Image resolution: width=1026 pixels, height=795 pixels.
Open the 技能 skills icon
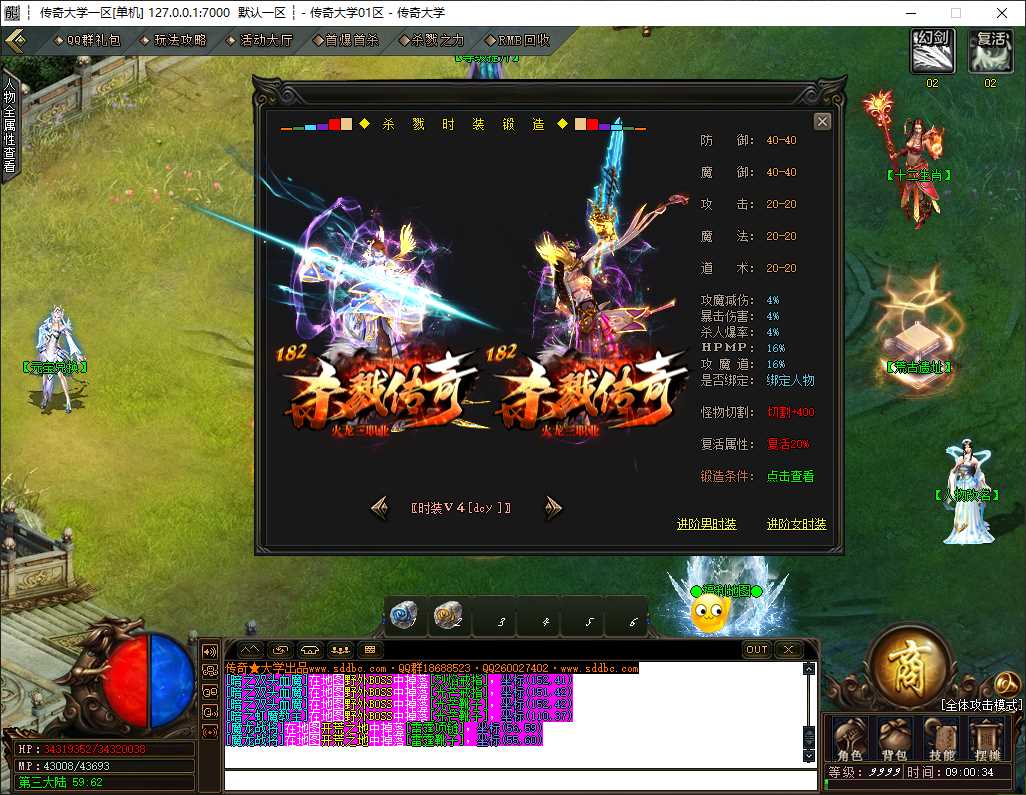(x=942, y=738)
